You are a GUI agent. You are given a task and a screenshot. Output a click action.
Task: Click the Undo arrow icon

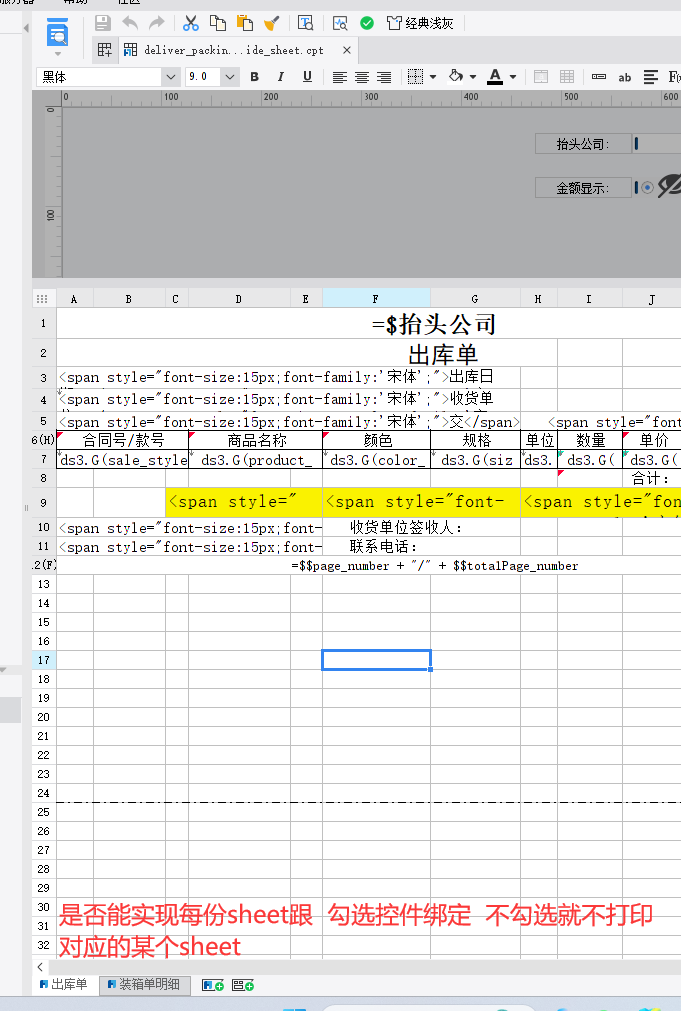click(130, 23)
